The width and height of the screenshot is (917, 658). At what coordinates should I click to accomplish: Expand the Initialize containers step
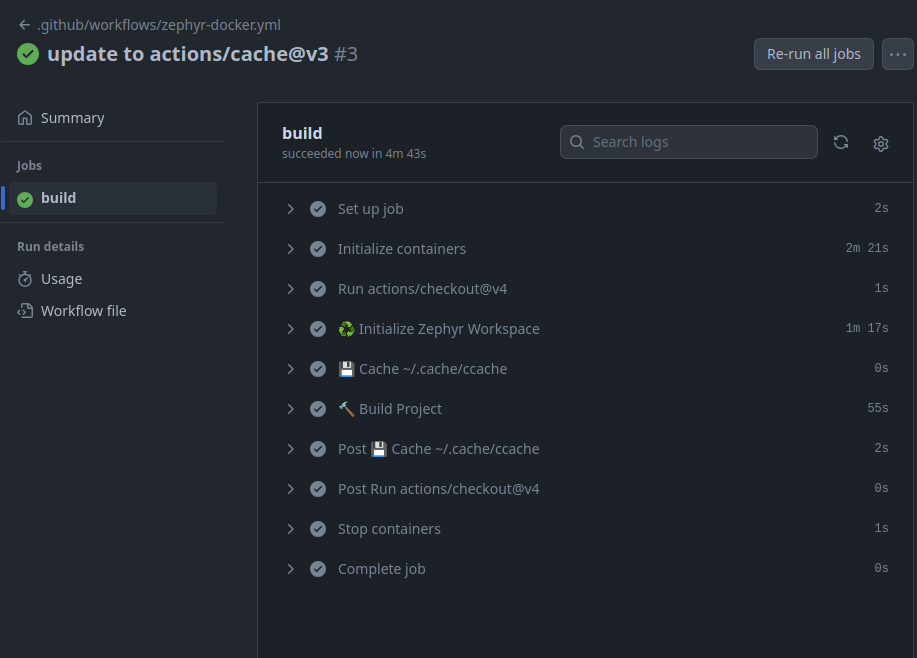coord(291,249)
